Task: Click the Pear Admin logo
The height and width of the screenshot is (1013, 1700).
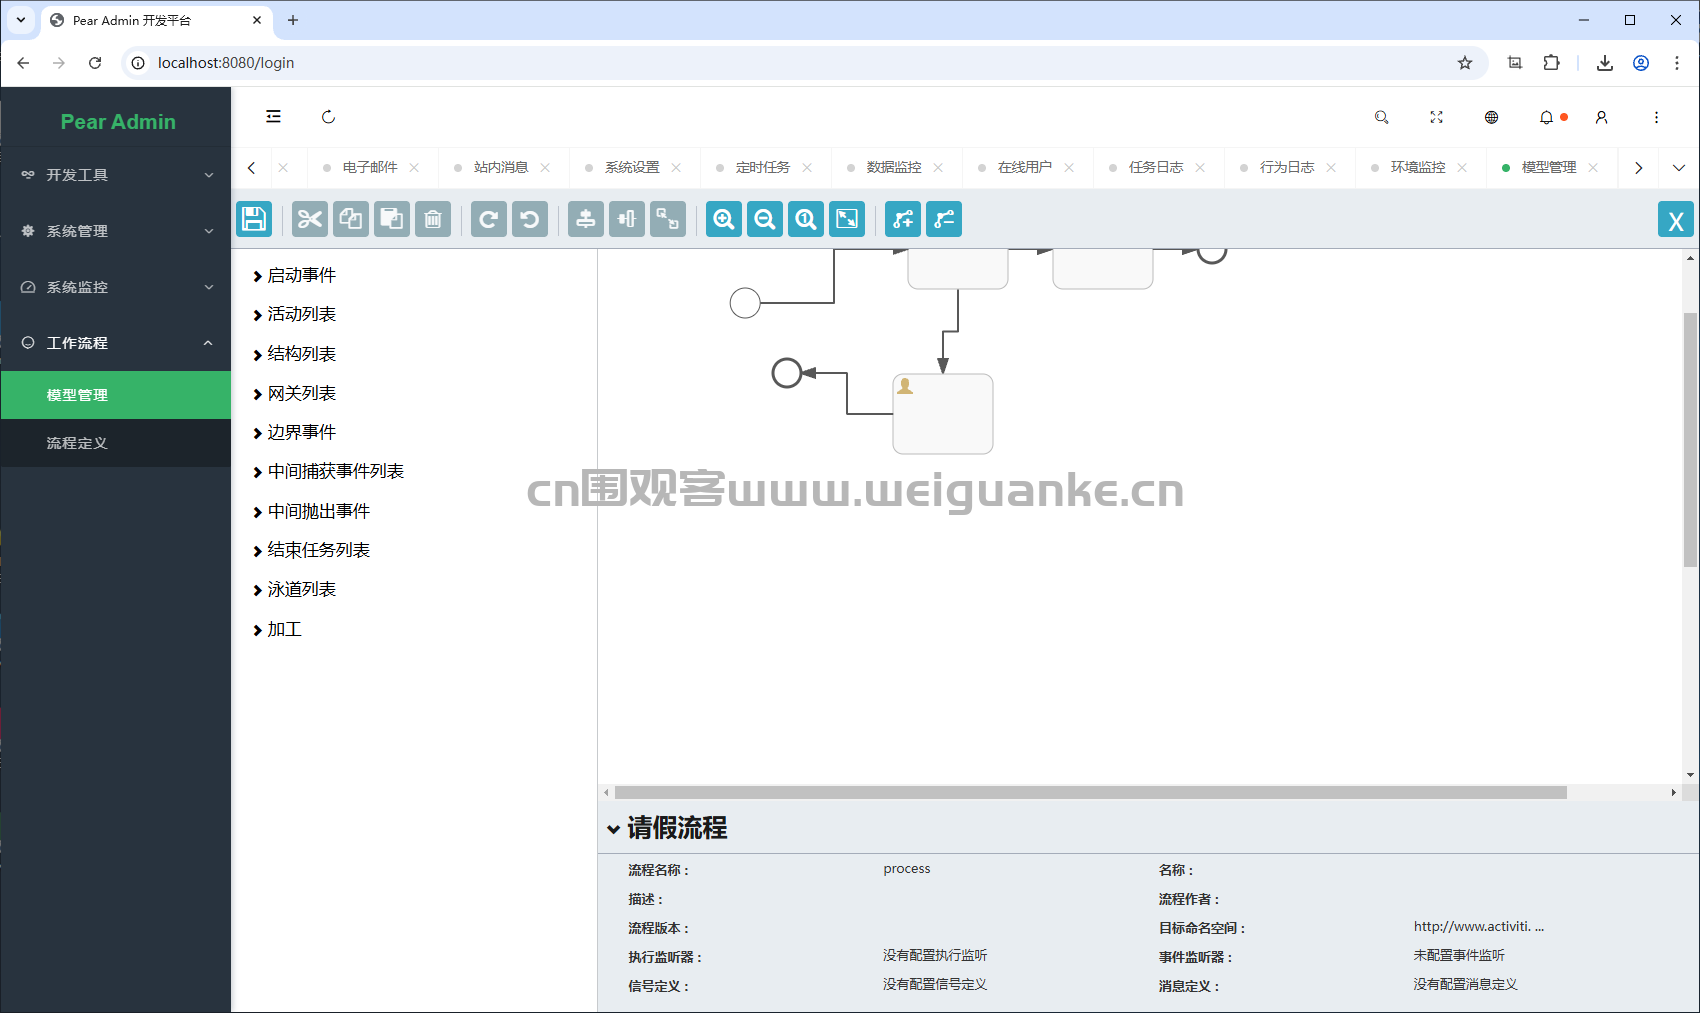Action: tap(118, 122)
